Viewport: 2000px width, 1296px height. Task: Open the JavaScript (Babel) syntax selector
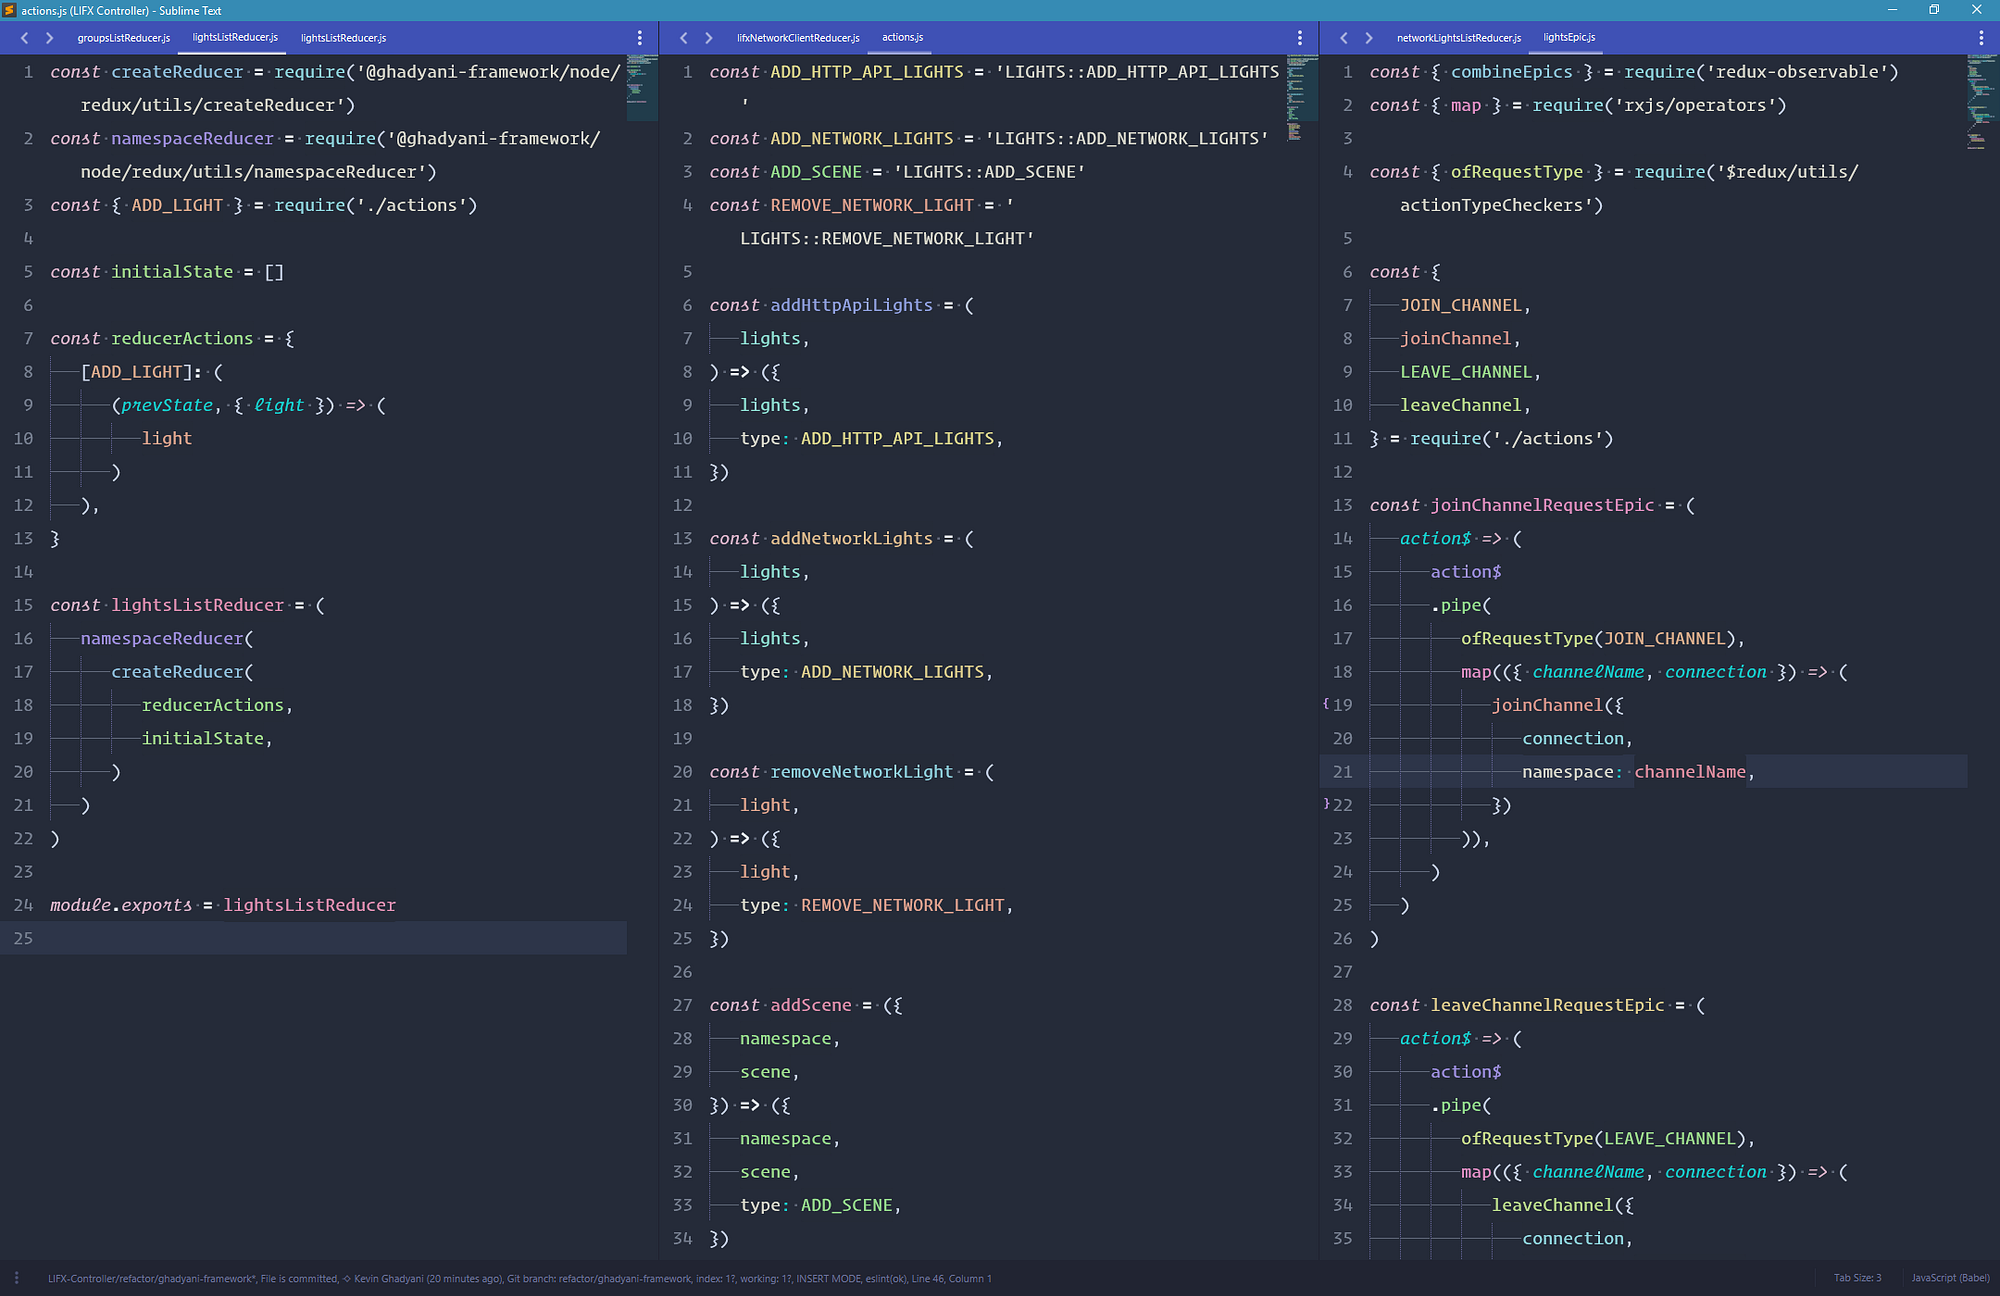pos(1949,1278)
